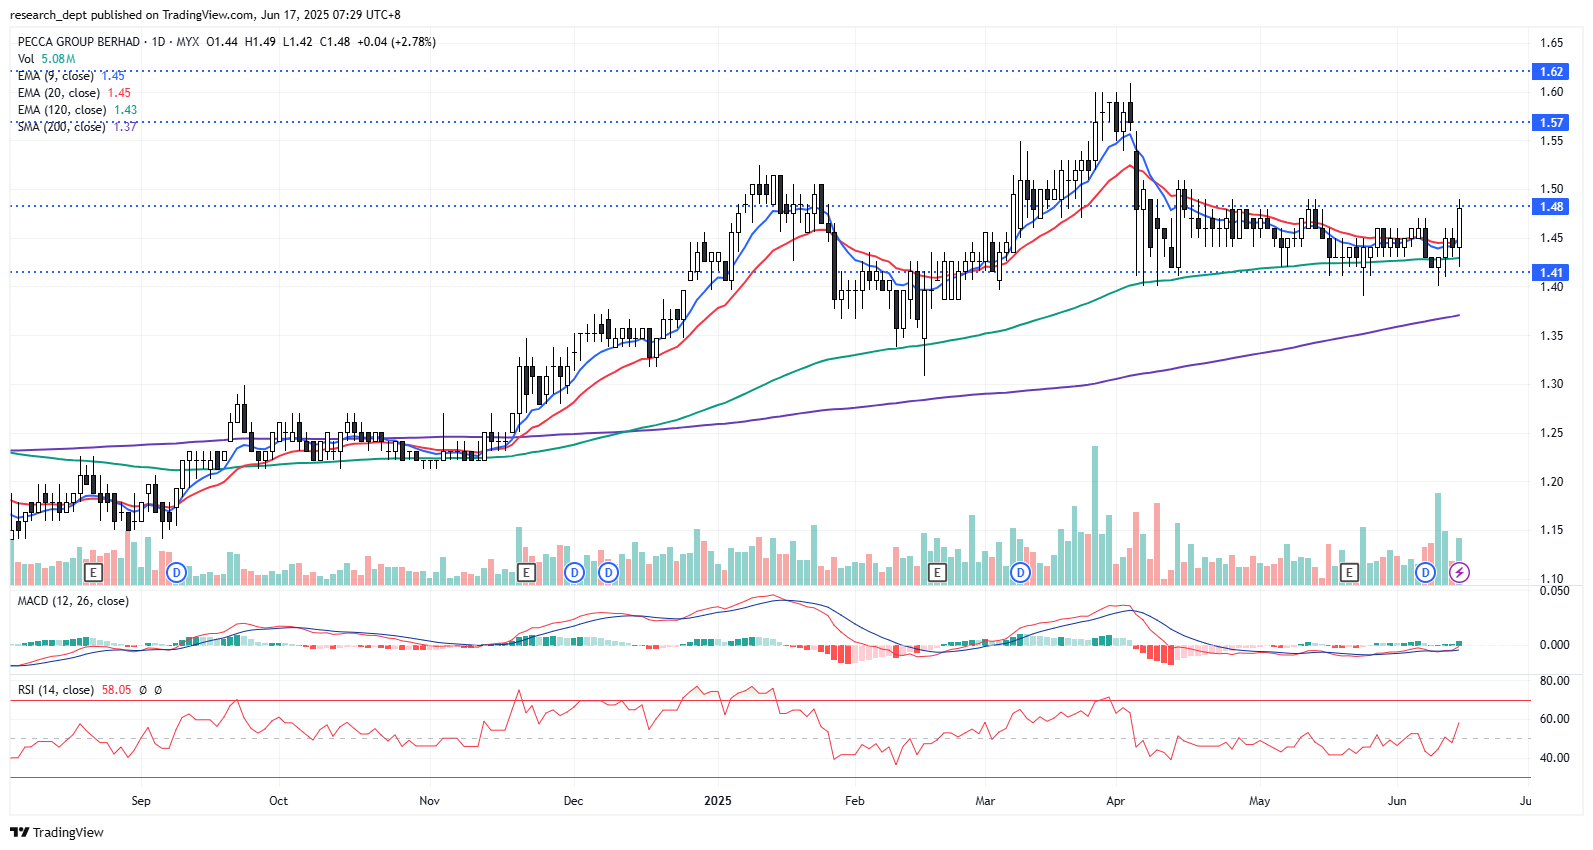Select the first dividend 'D' marker in December

pyautogui.click(x=574, y=573)
